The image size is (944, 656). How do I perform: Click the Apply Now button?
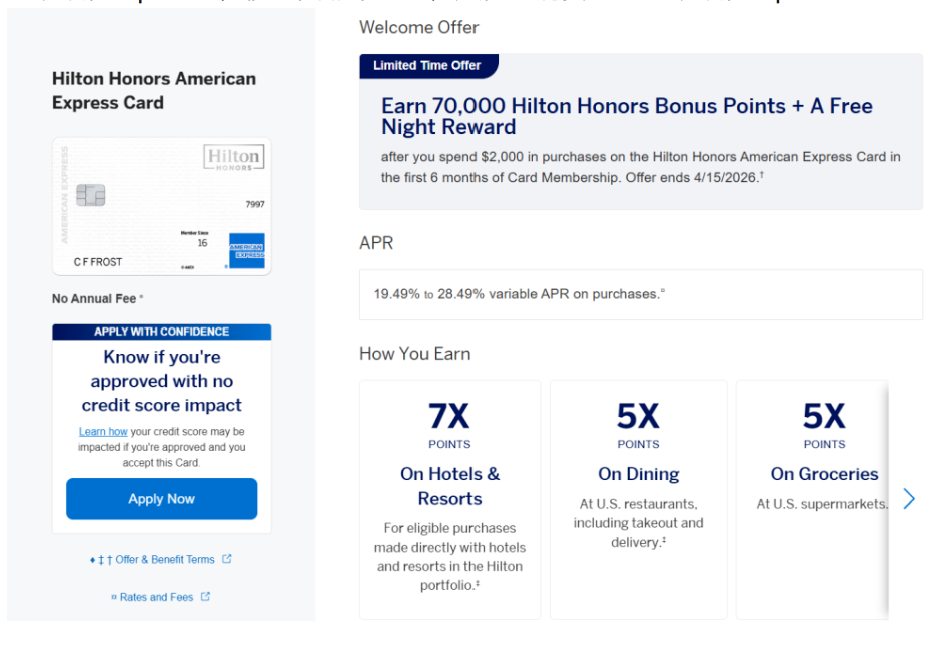pyautogui.click(x=161, y=499)
